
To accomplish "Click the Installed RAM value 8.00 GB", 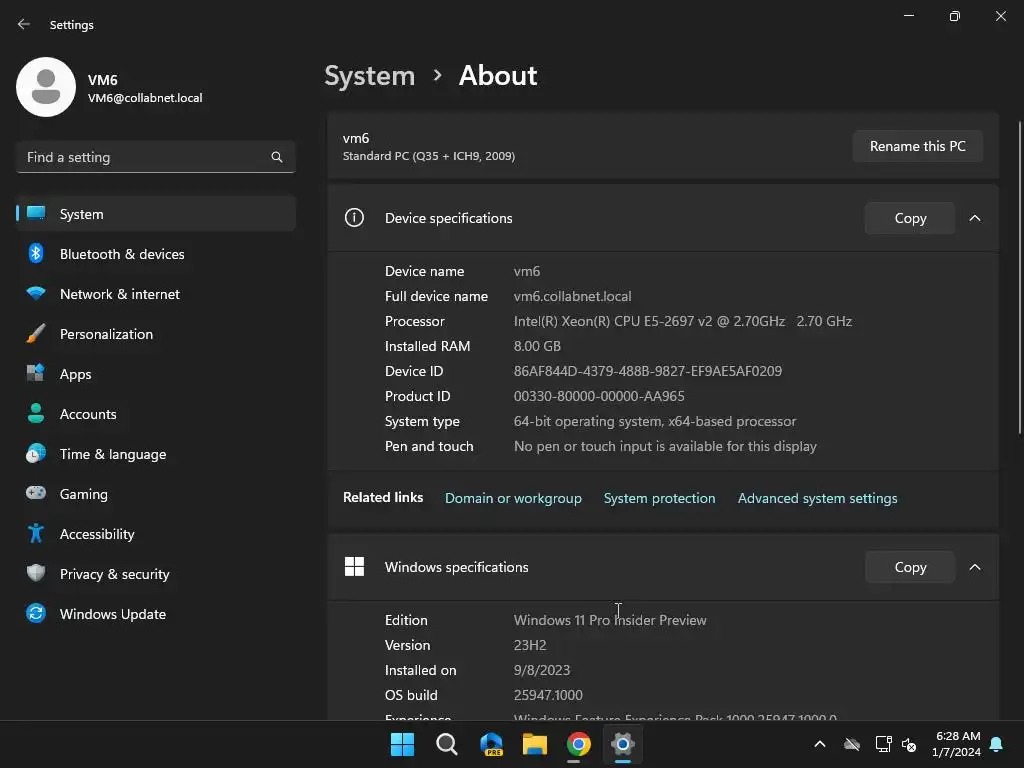I will (537, 346).
